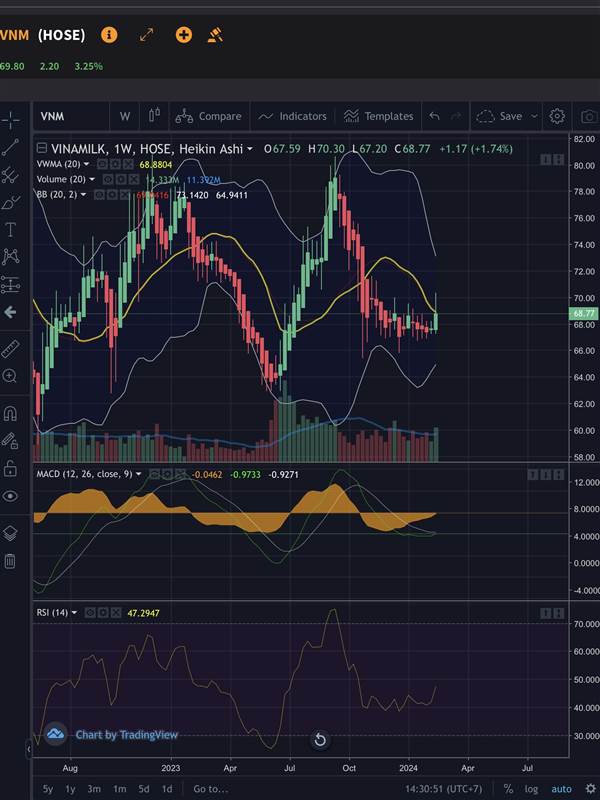Click the back arrow icon in left toolbar
Screen dimensions: 600x800
coord(10,312)
